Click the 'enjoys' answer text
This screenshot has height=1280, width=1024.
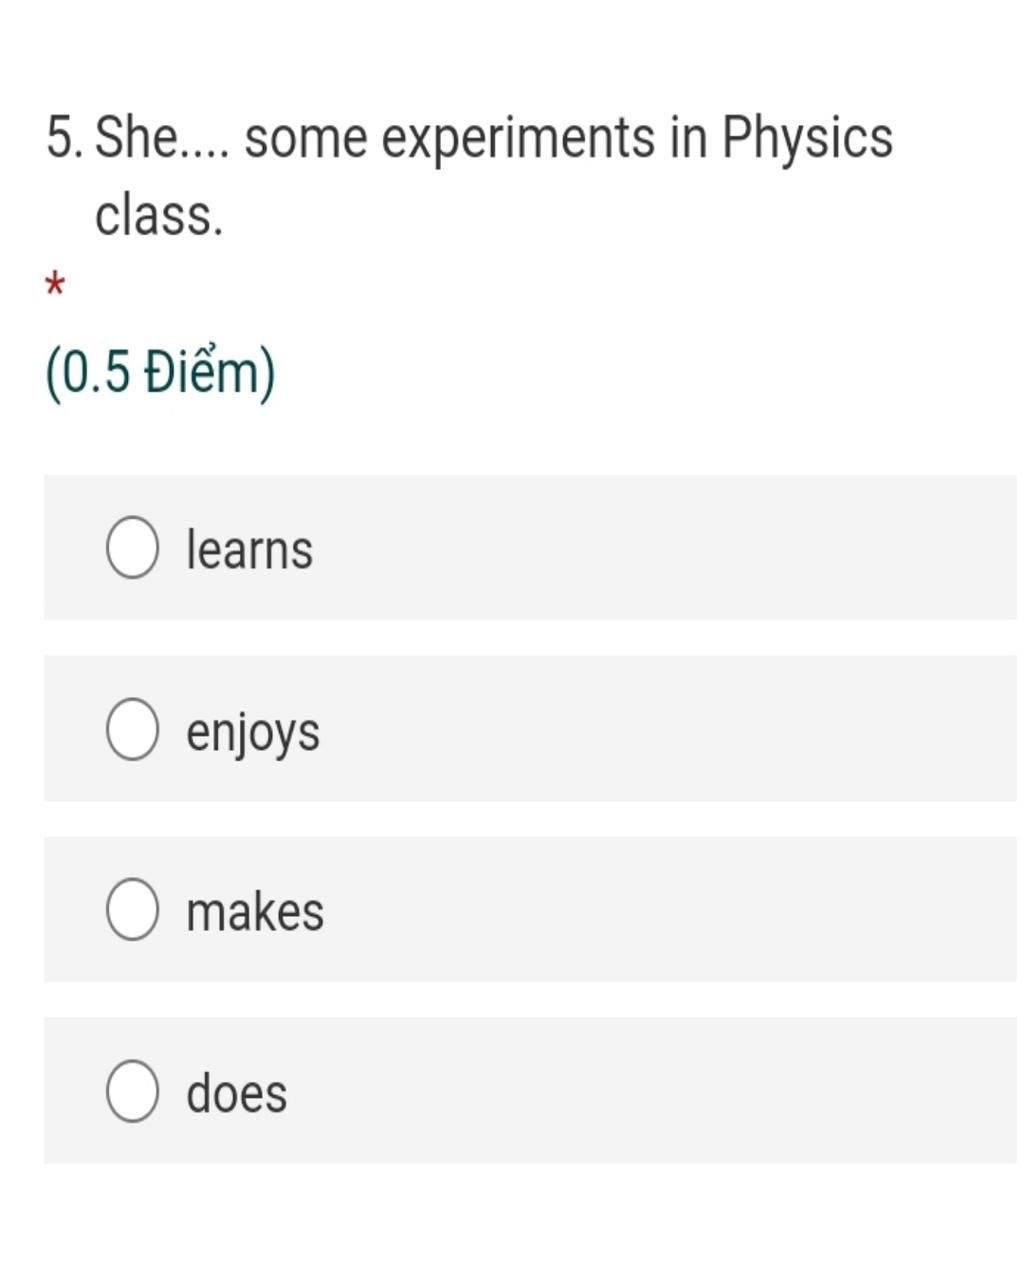pyautogui.click(x=253, y=732)
